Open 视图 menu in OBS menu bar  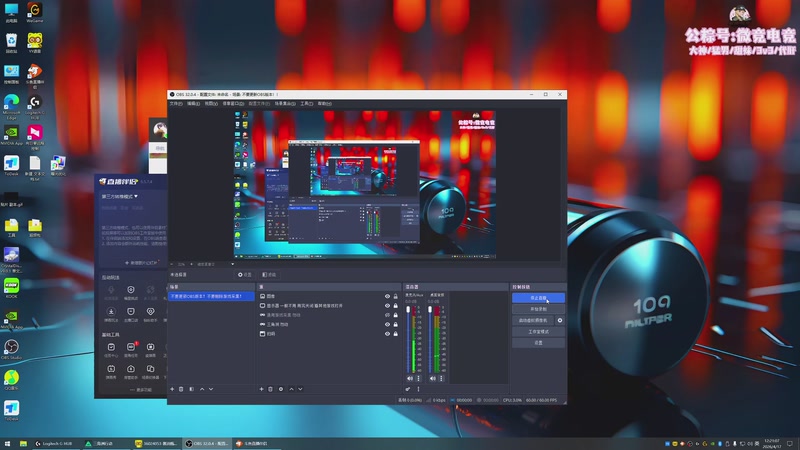click(211, 104)
